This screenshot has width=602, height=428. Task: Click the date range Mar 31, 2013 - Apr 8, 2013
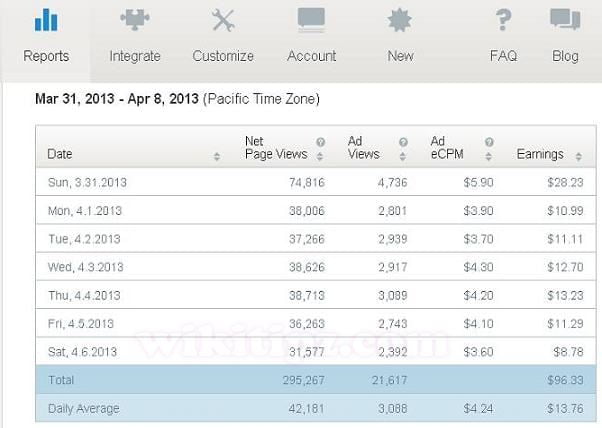[x=117, y=99]
